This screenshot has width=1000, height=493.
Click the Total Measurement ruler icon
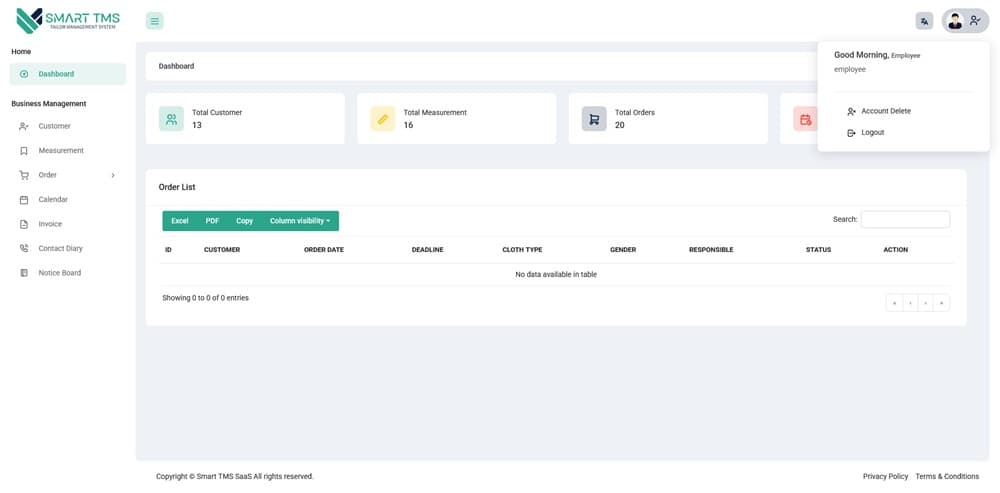(x=382, y=119)
